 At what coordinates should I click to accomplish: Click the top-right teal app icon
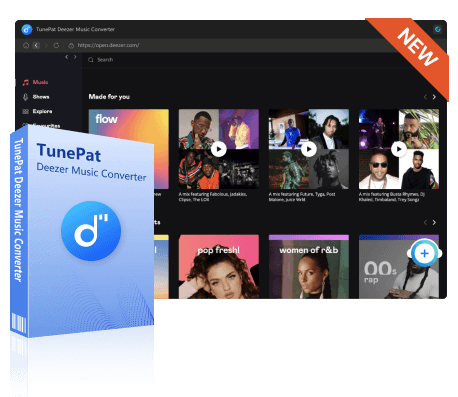coord(438,29)
